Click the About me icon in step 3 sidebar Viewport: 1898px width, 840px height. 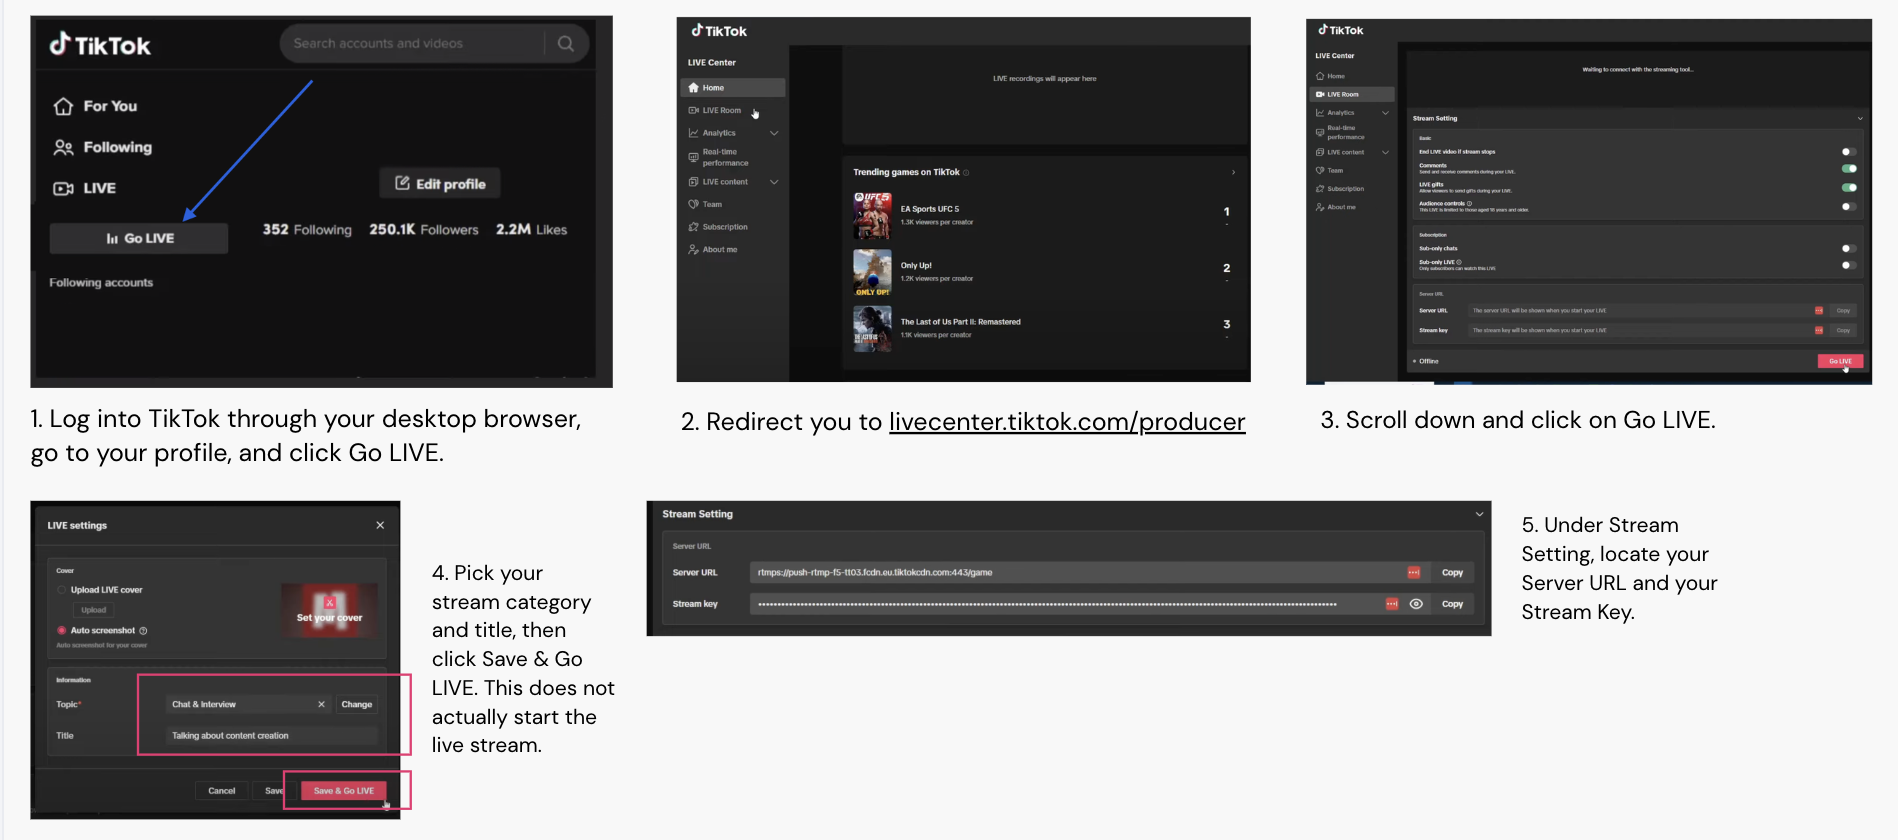[1320, 207]
